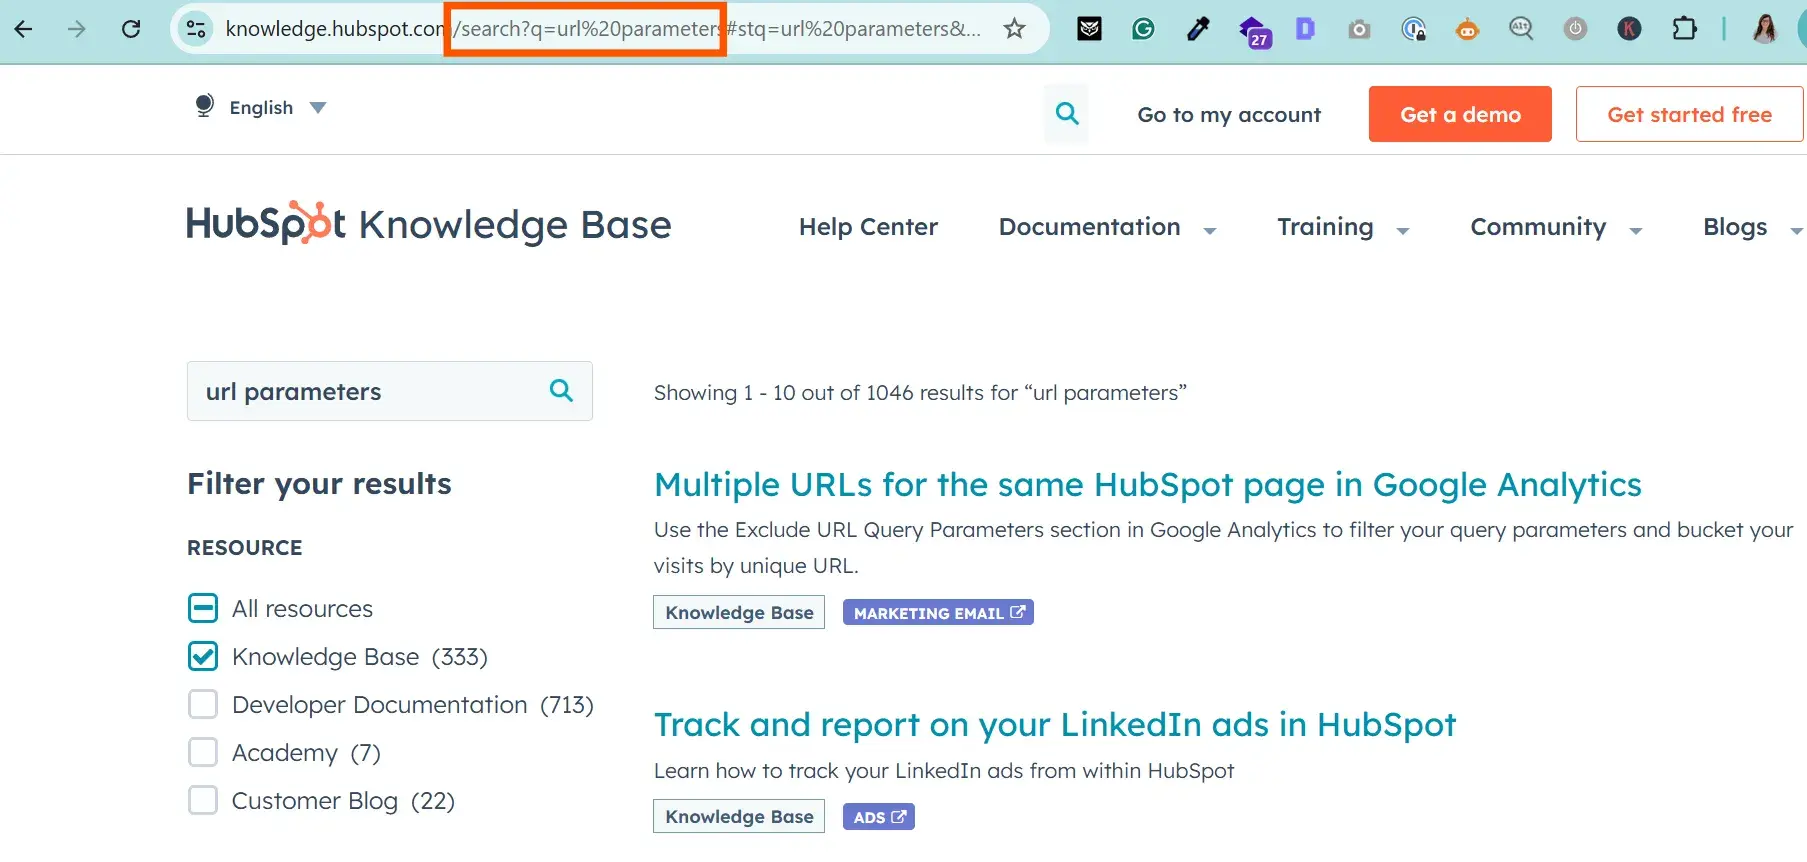The height and width of the screenshot is (862, 1807).
Task: Submit search with the search box magnifier
Action: tap(561, 391)
